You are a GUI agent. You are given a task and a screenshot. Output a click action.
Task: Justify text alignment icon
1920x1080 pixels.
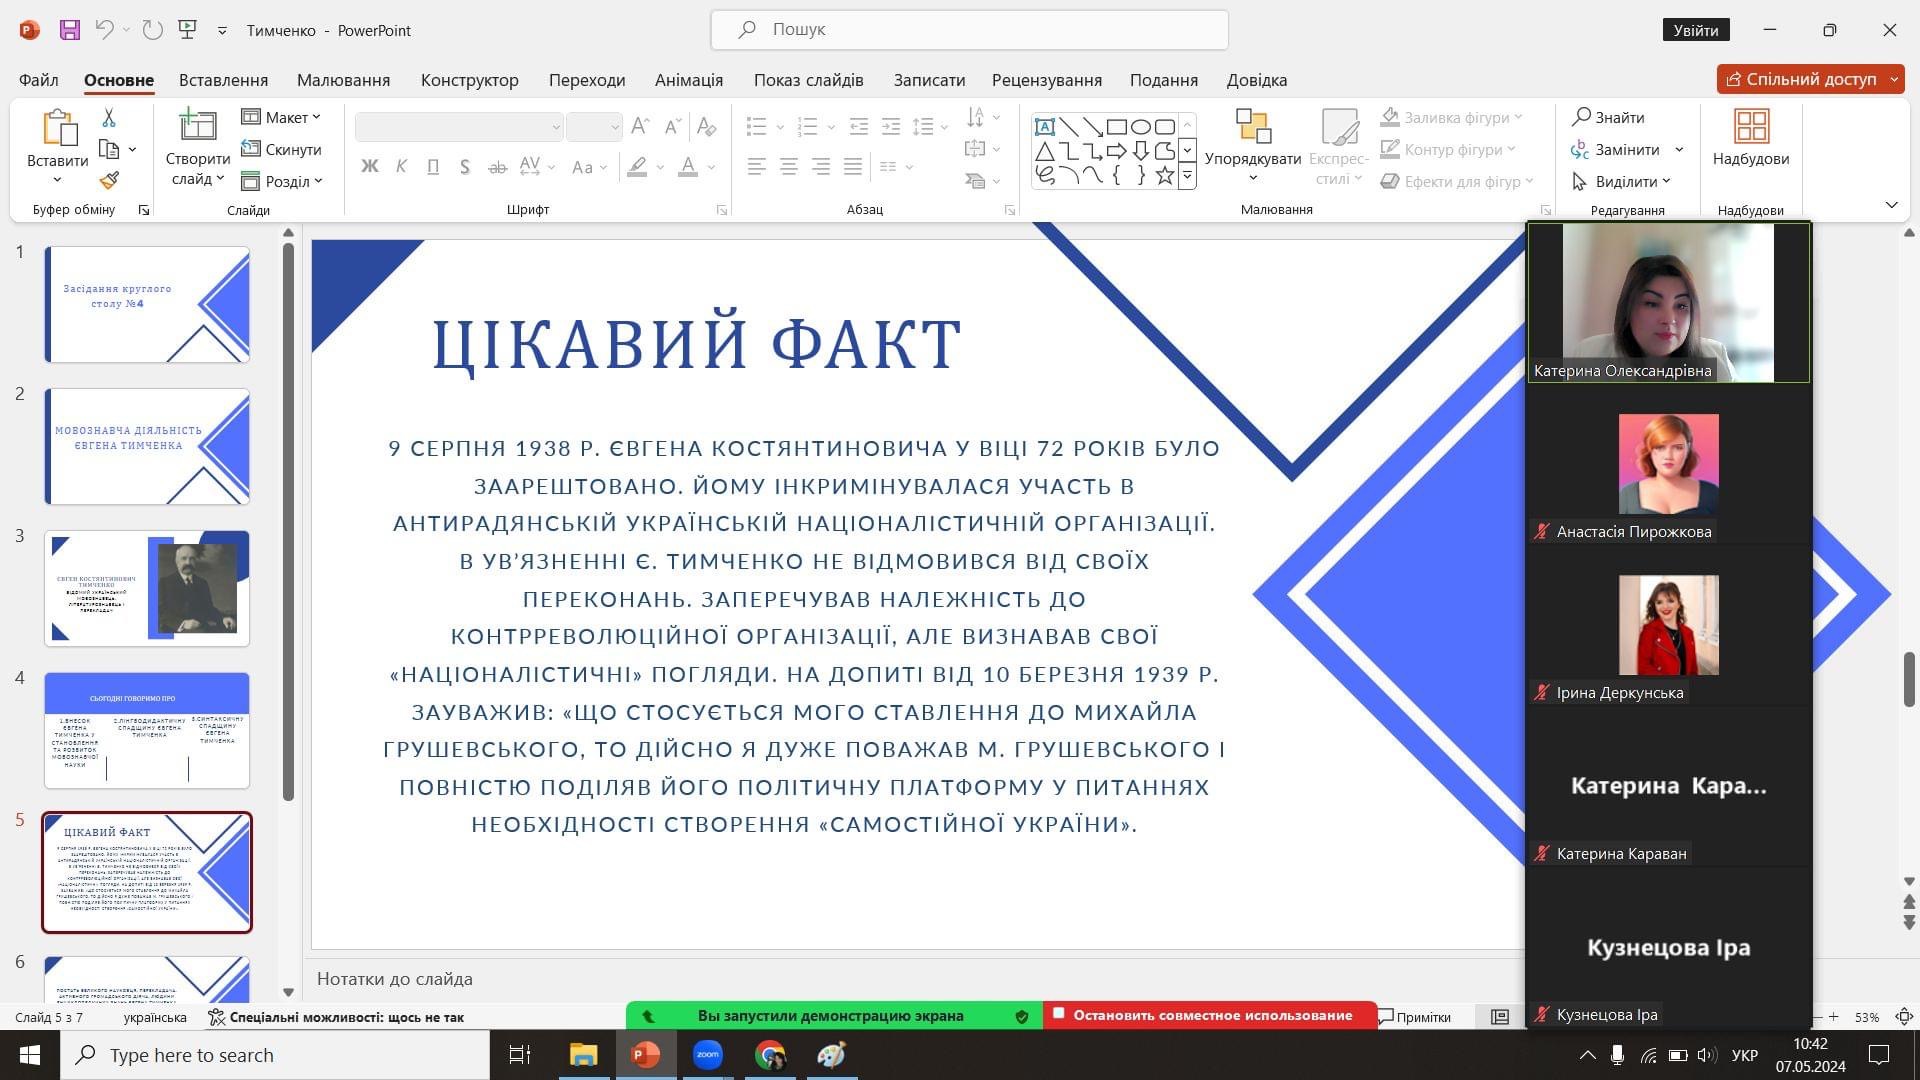point(853,167)
